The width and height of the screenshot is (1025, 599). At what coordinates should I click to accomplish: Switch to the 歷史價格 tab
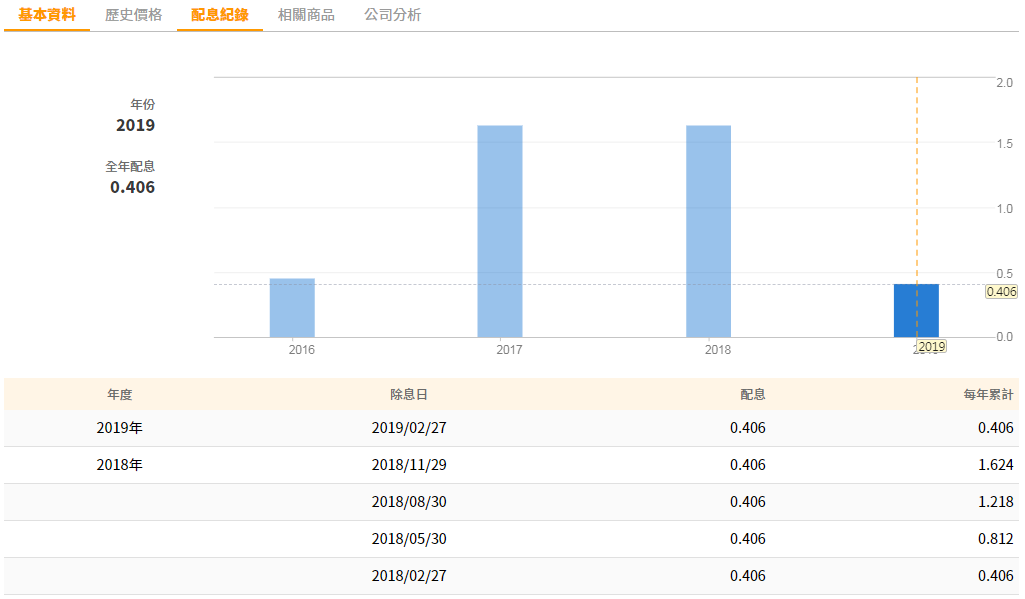pyautogui.click(x=133, y=15)
